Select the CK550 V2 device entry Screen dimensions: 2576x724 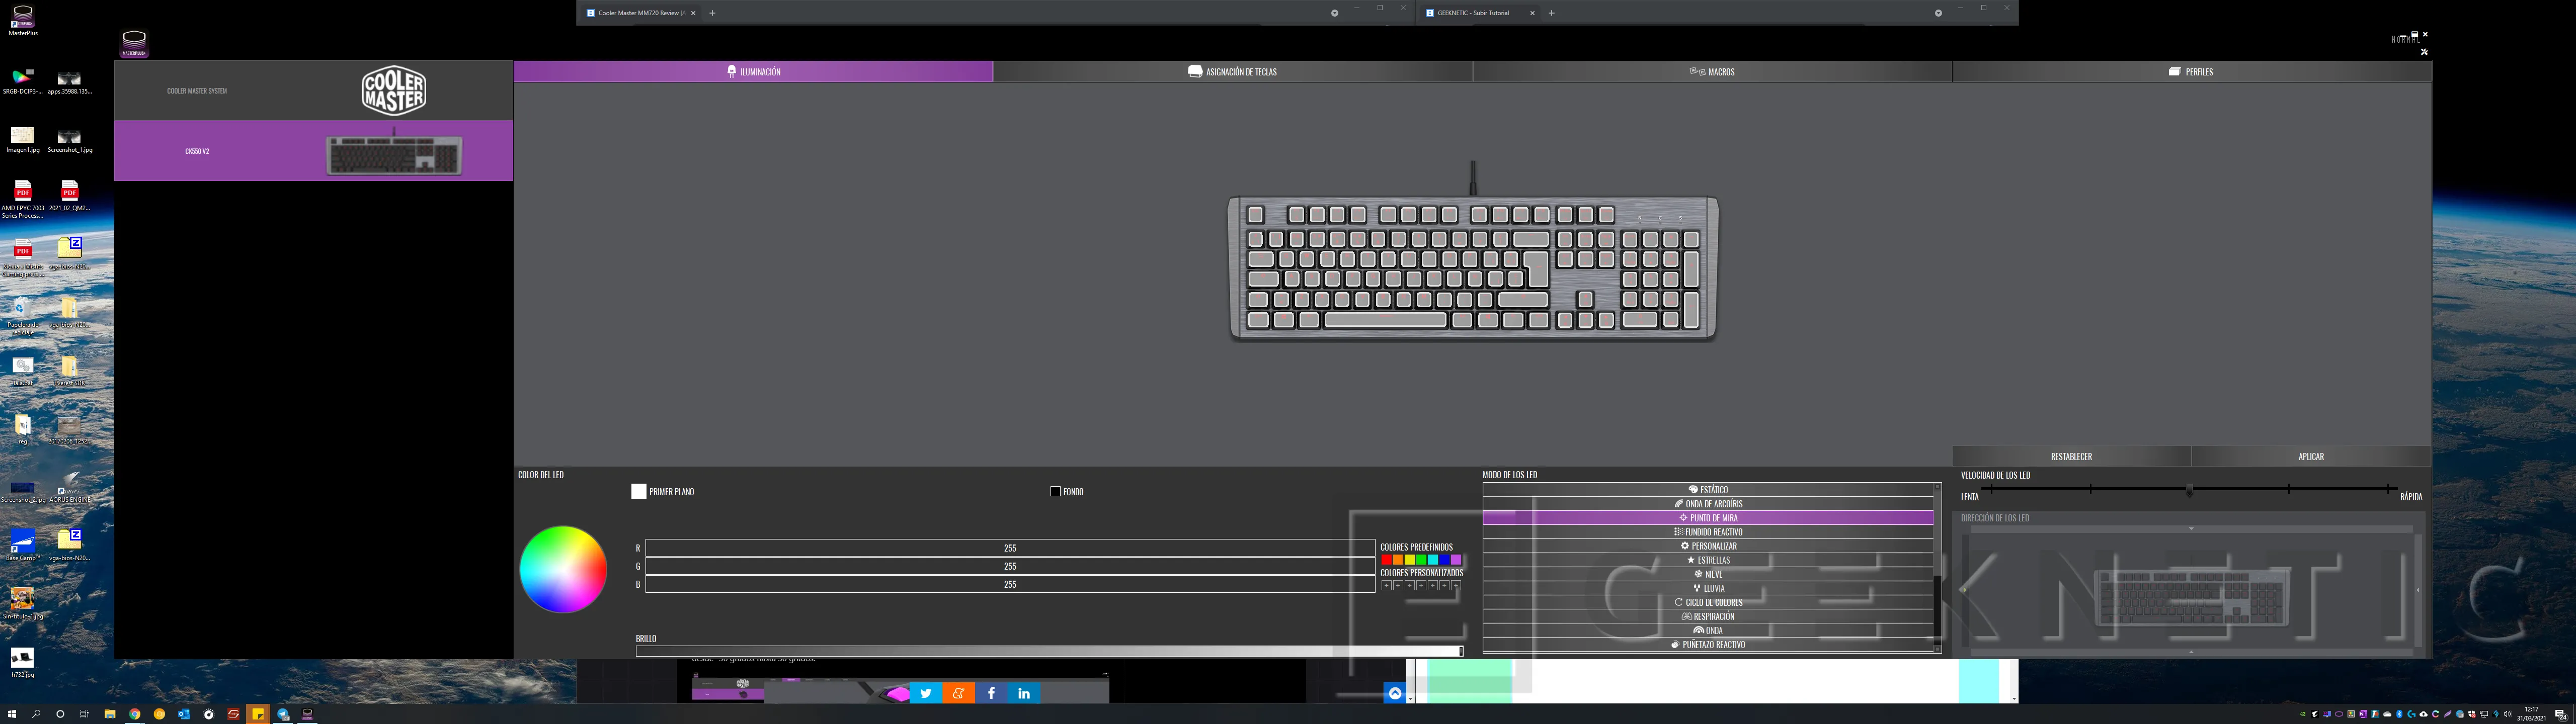pos(313,151)
